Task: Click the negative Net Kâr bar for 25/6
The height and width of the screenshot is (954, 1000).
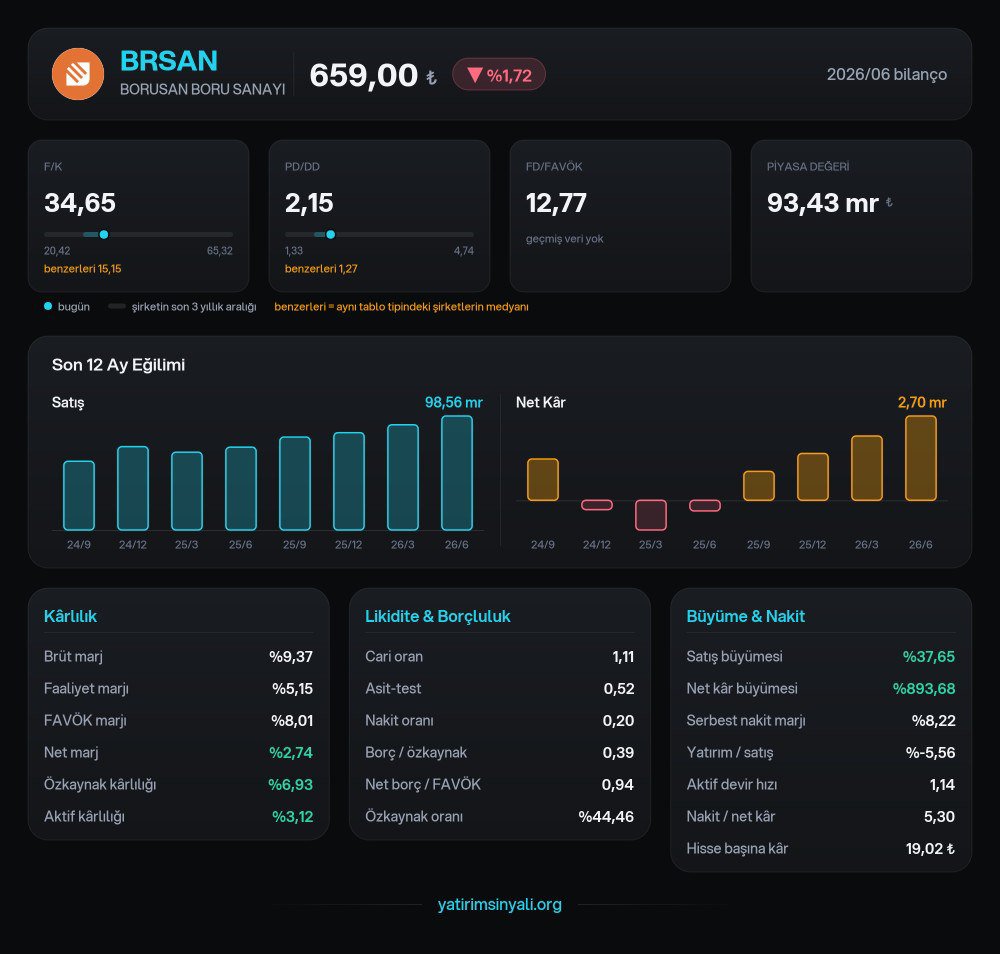Action: click(705, 506)
